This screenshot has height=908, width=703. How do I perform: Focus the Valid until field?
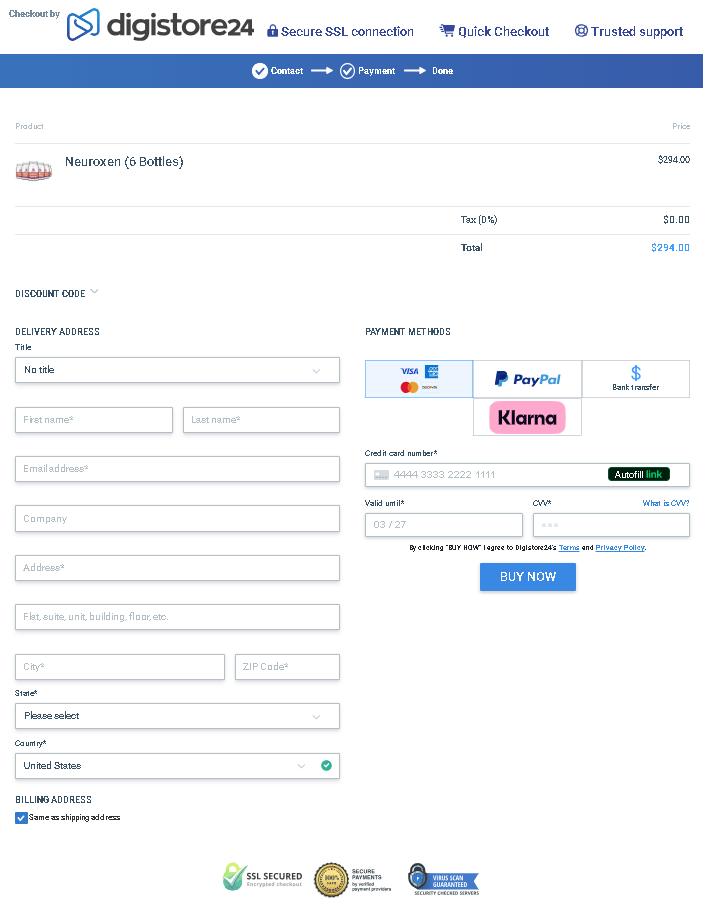[x=444, y=525]
